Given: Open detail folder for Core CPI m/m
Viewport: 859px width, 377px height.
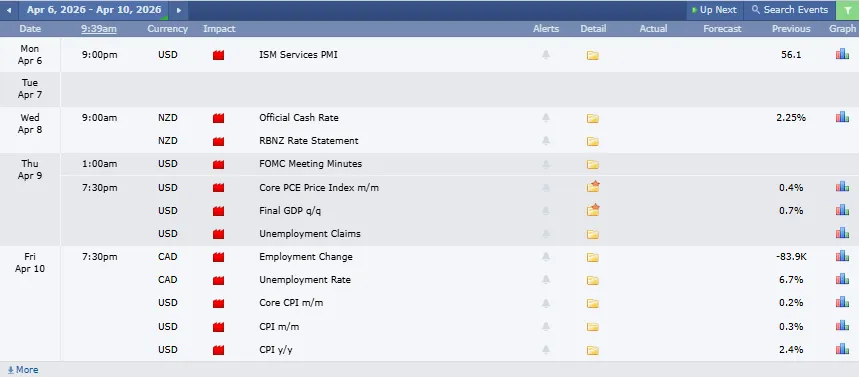Looking at the screenshot, I should point(593,303).
